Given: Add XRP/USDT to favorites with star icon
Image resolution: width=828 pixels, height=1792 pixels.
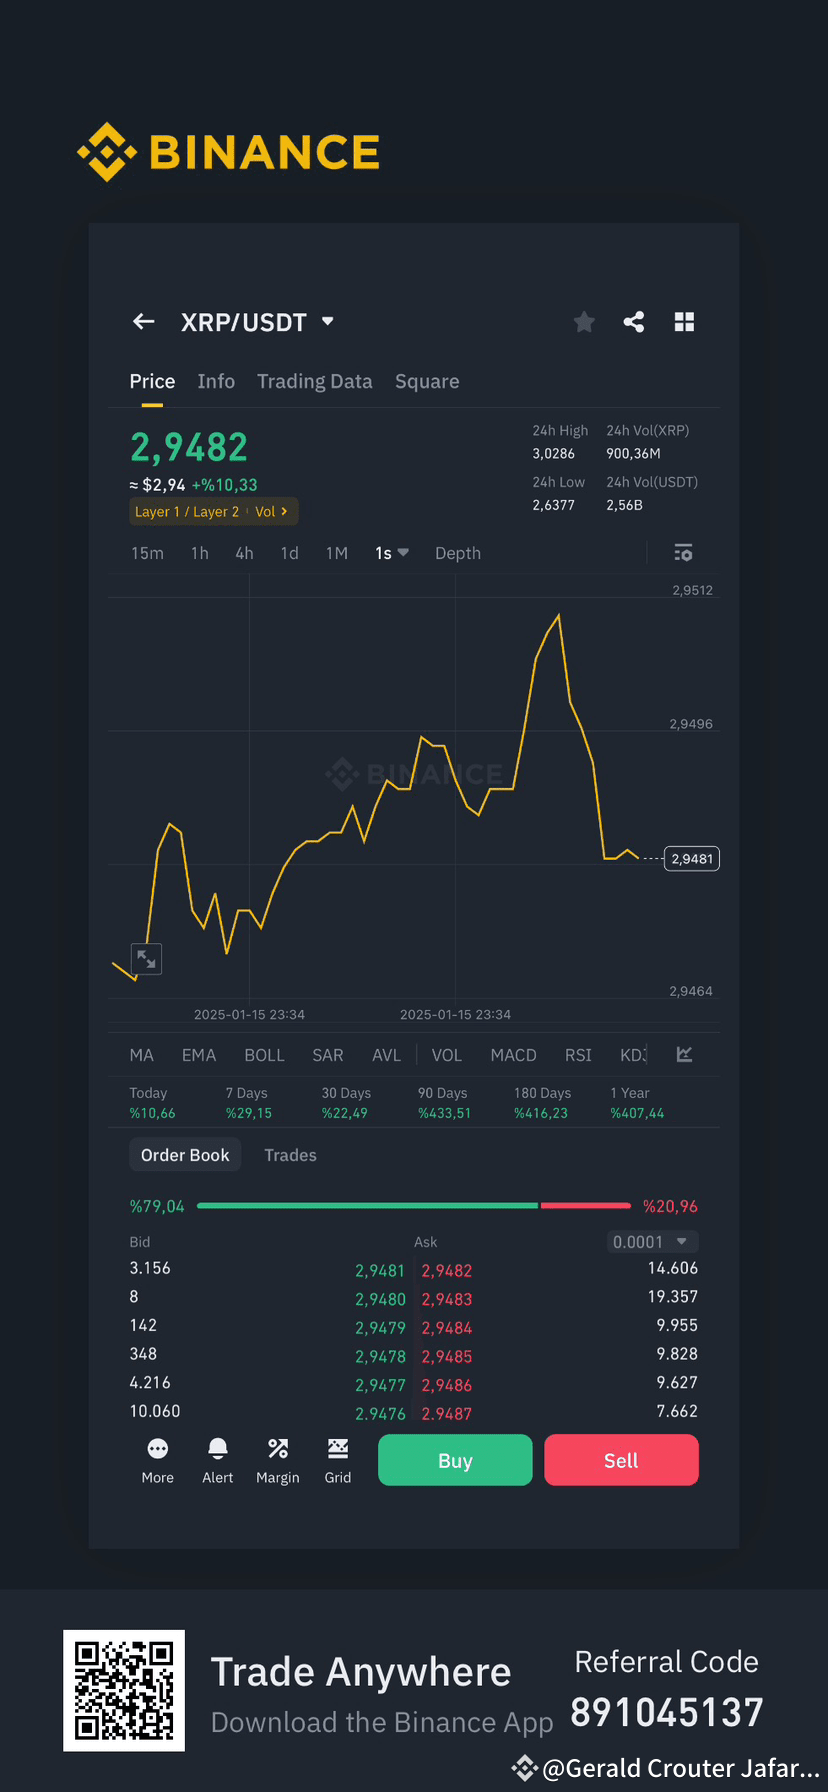Looking at the screenshot, I should click(x=584, y=322).
